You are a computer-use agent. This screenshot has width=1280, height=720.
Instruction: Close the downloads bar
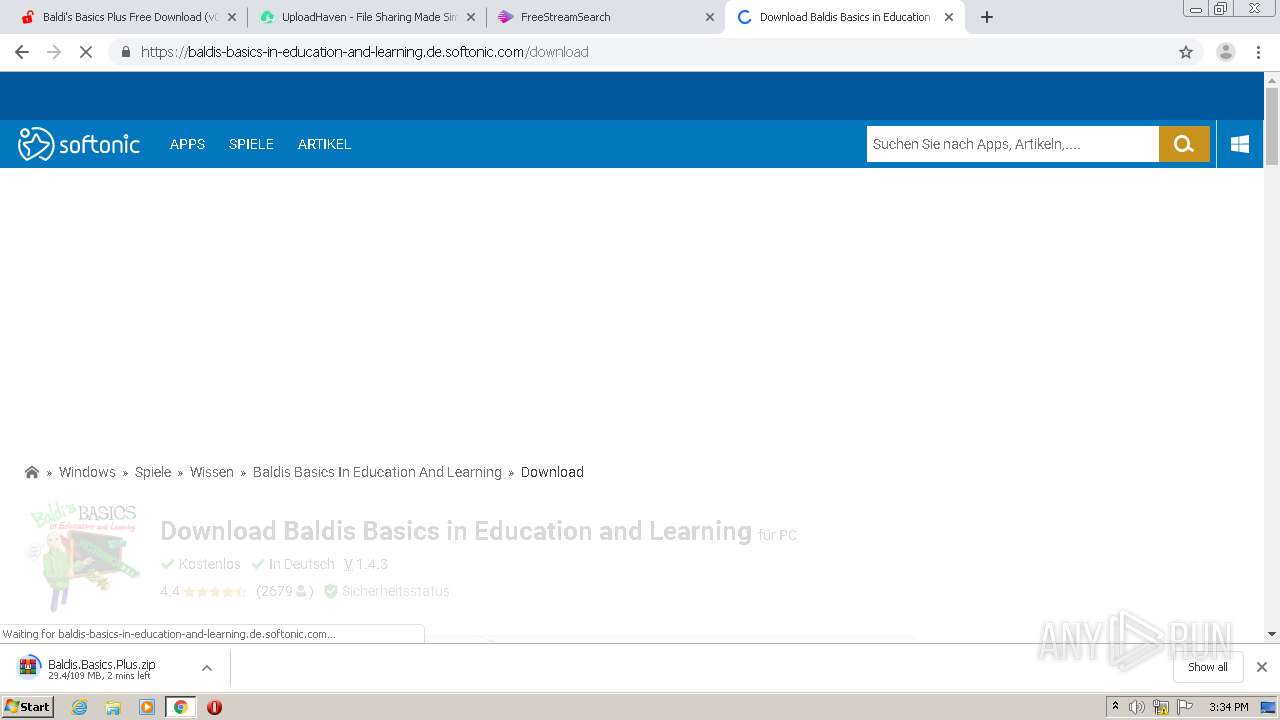tap(1262, 667)
